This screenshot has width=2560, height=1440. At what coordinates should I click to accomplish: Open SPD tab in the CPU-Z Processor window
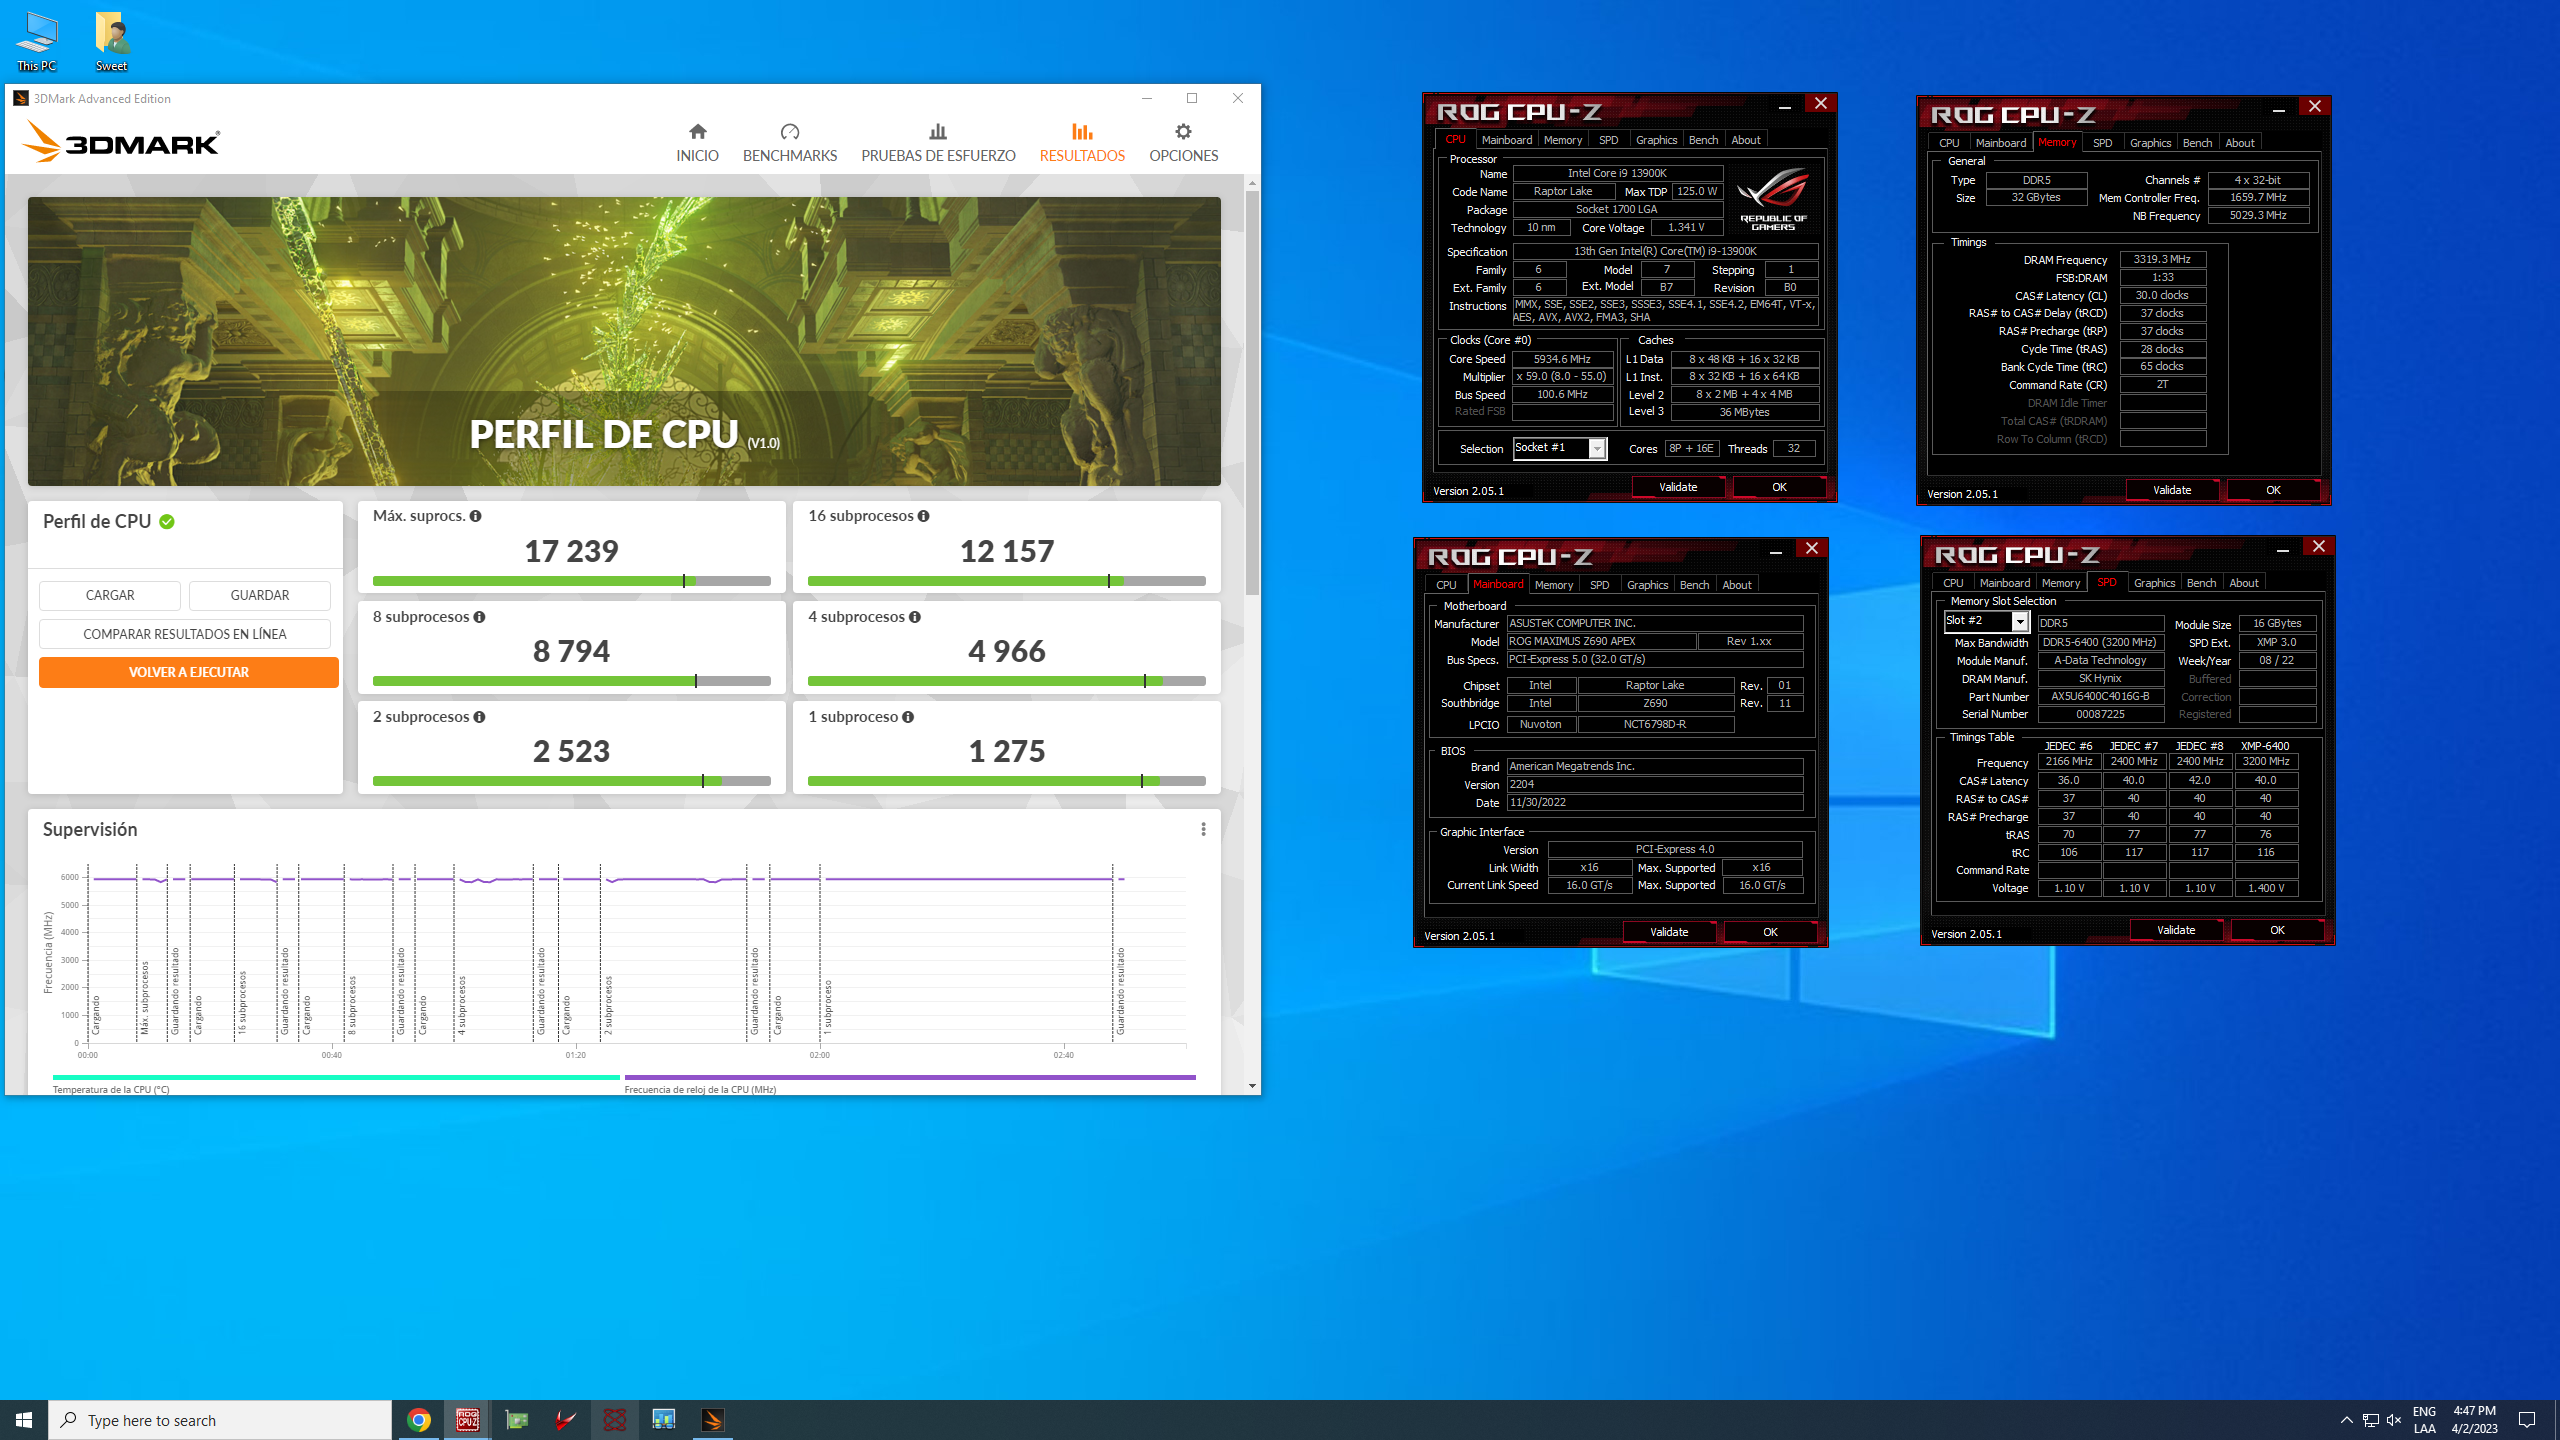pyautogui.click(x=1608, y=140)
